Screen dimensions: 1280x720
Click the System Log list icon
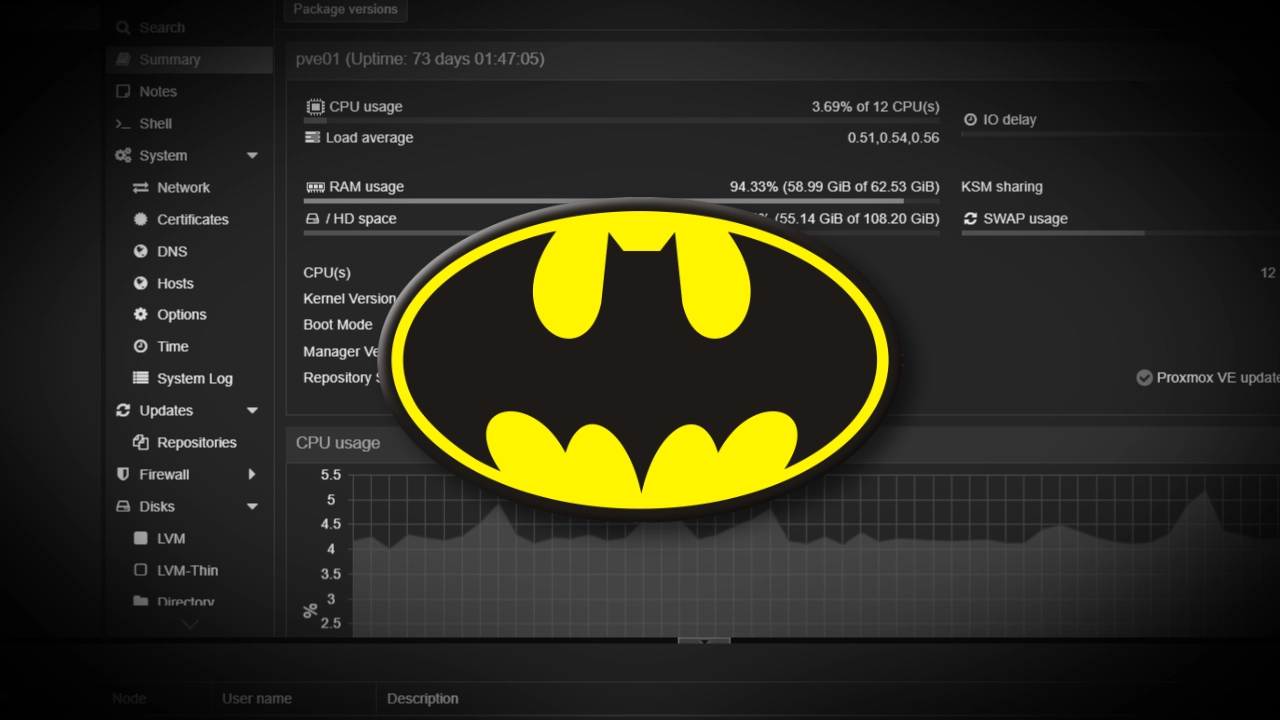click(140, 379)
